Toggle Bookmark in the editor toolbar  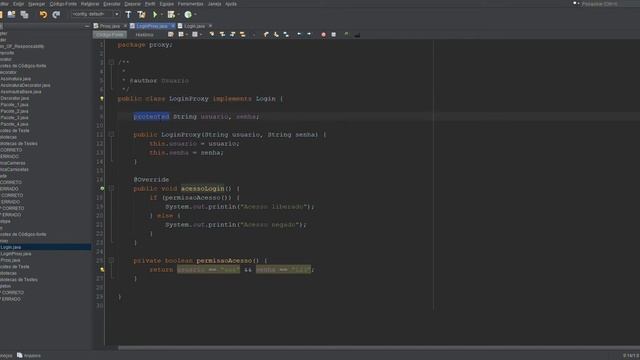[286, 35]
